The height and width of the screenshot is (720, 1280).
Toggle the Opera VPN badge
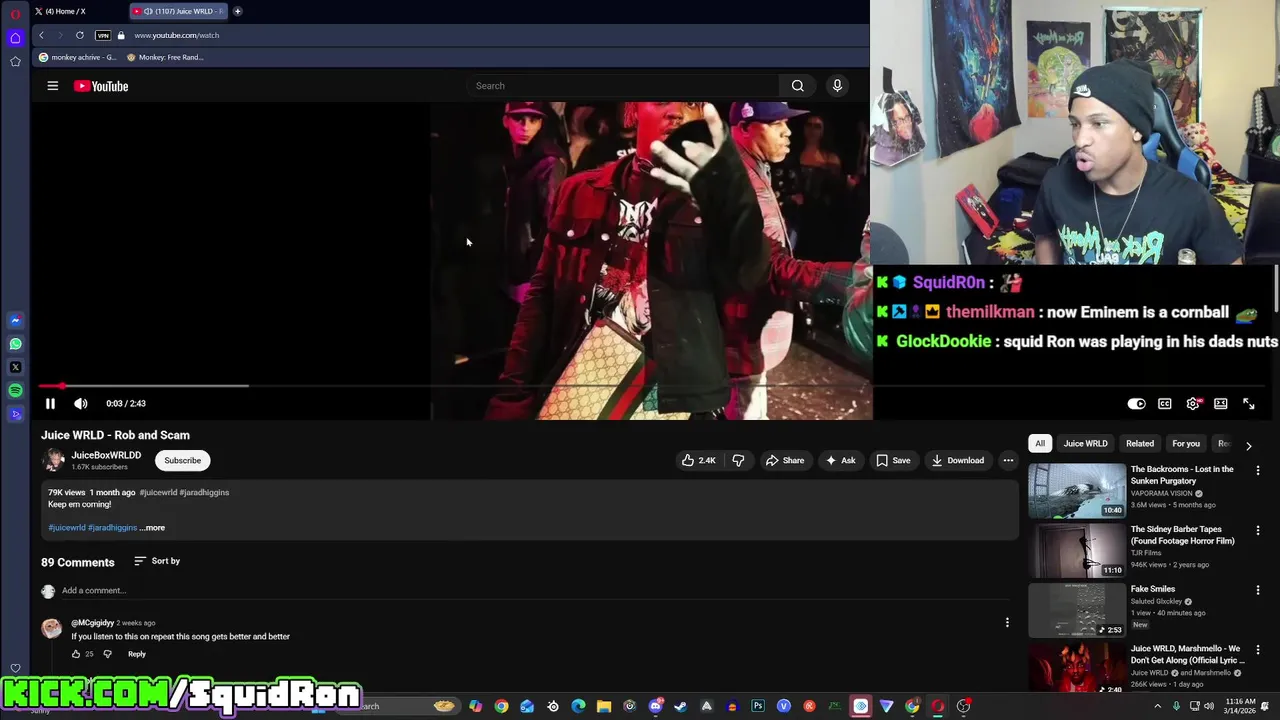coord(103,35)
